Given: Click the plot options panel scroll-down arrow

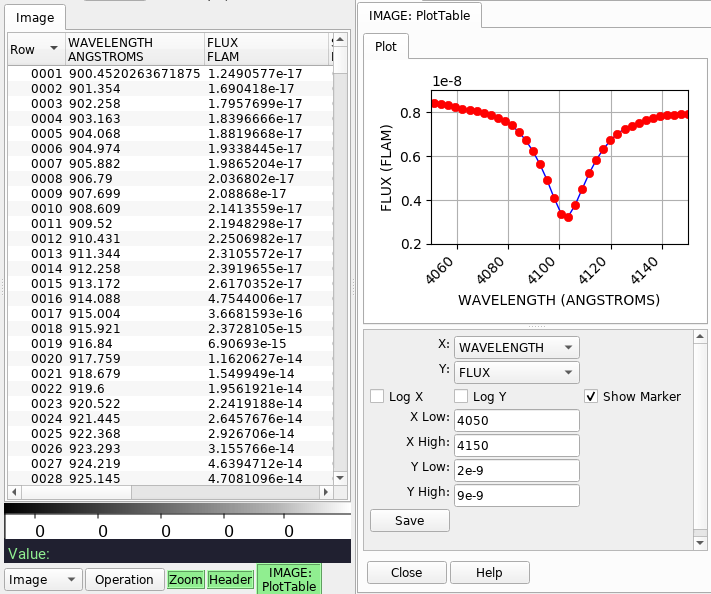Looking at the screenshot, I should coord(700,543).
